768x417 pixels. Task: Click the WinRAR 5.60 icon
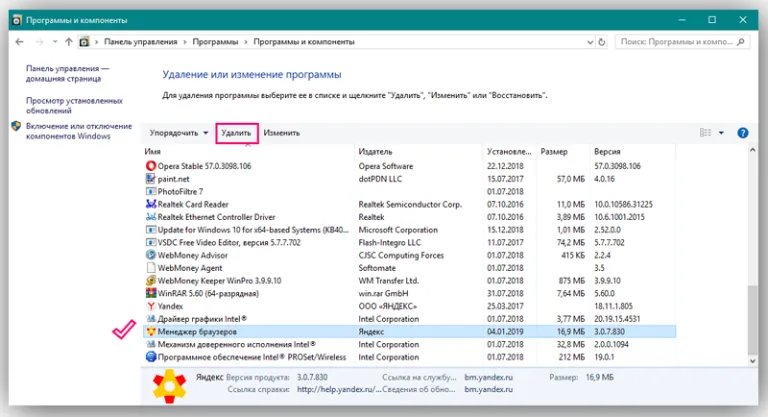click(151, 293)
